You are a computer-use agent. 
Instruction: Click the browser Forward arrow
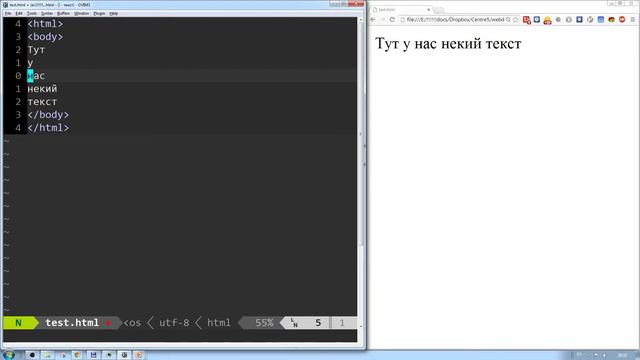[382, 20]
